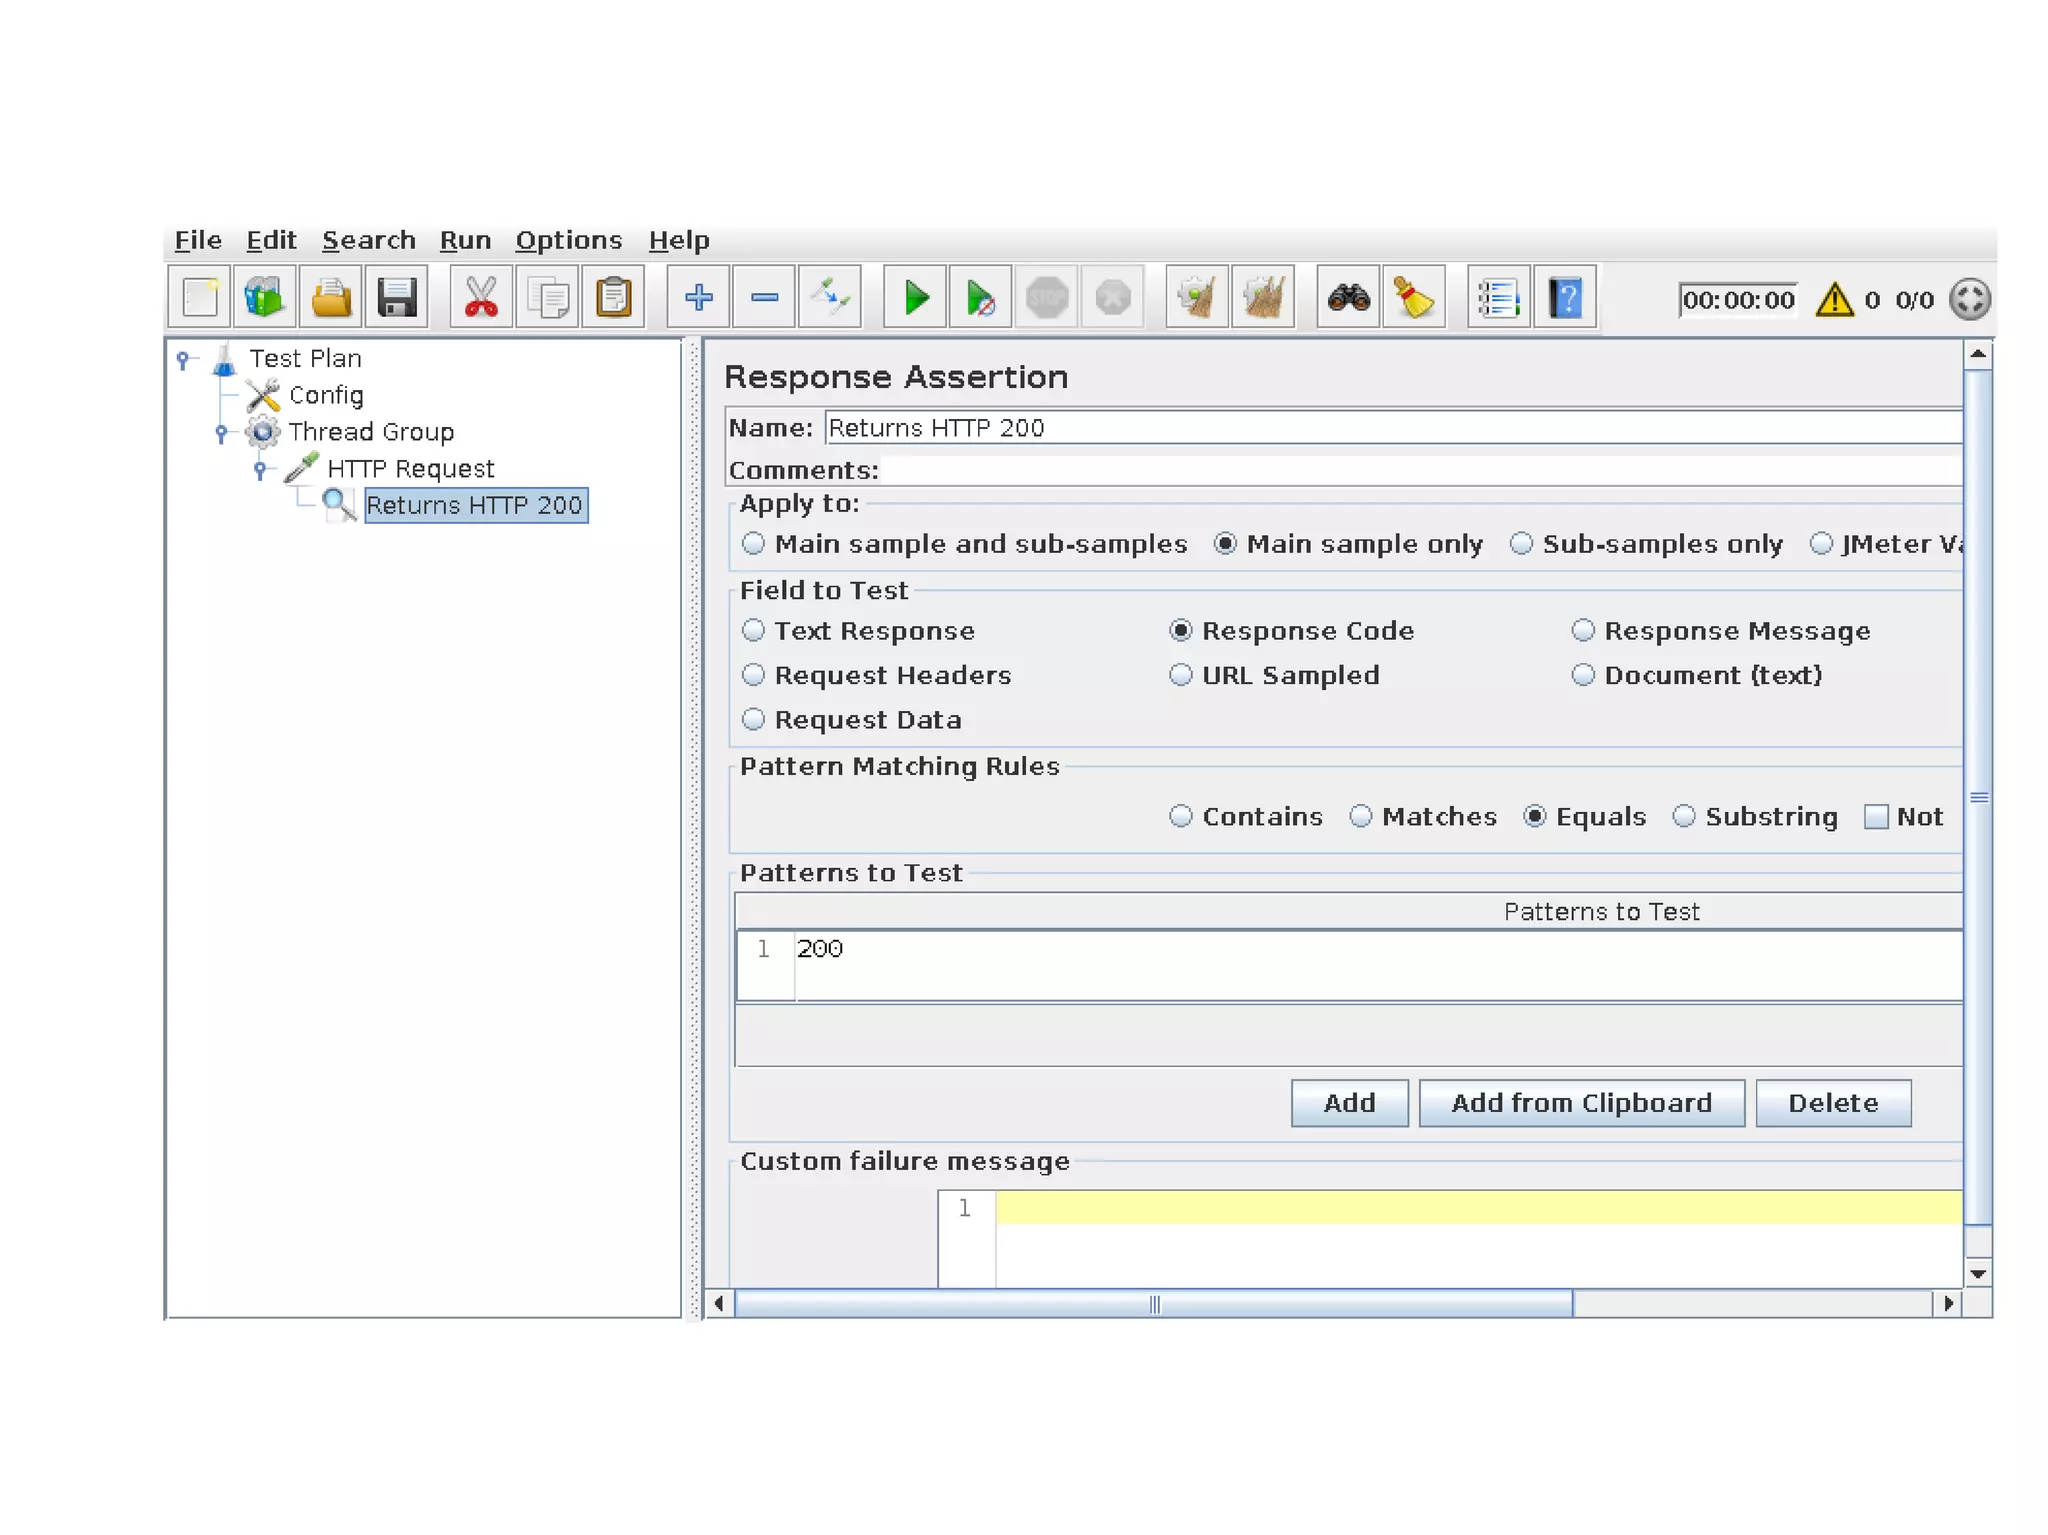Click the Function Helper list icon
This screenshot has height=1535, width=2048.
point(1498,298)
